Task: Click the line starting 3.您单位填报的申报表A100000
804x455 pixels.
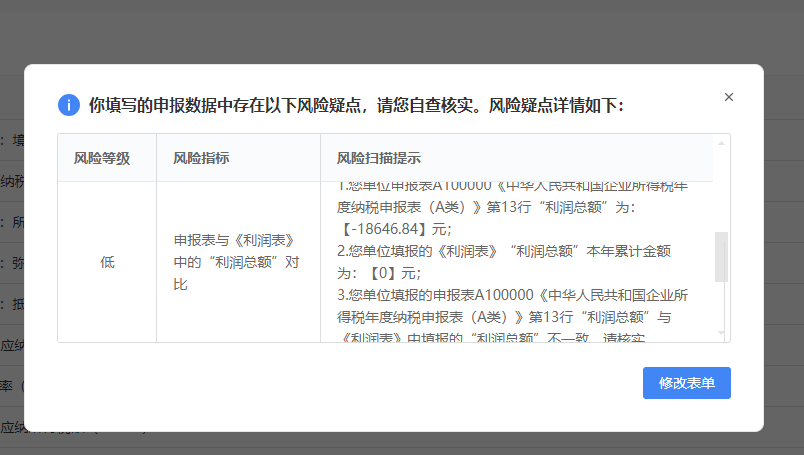Action: tap(512, 295)
